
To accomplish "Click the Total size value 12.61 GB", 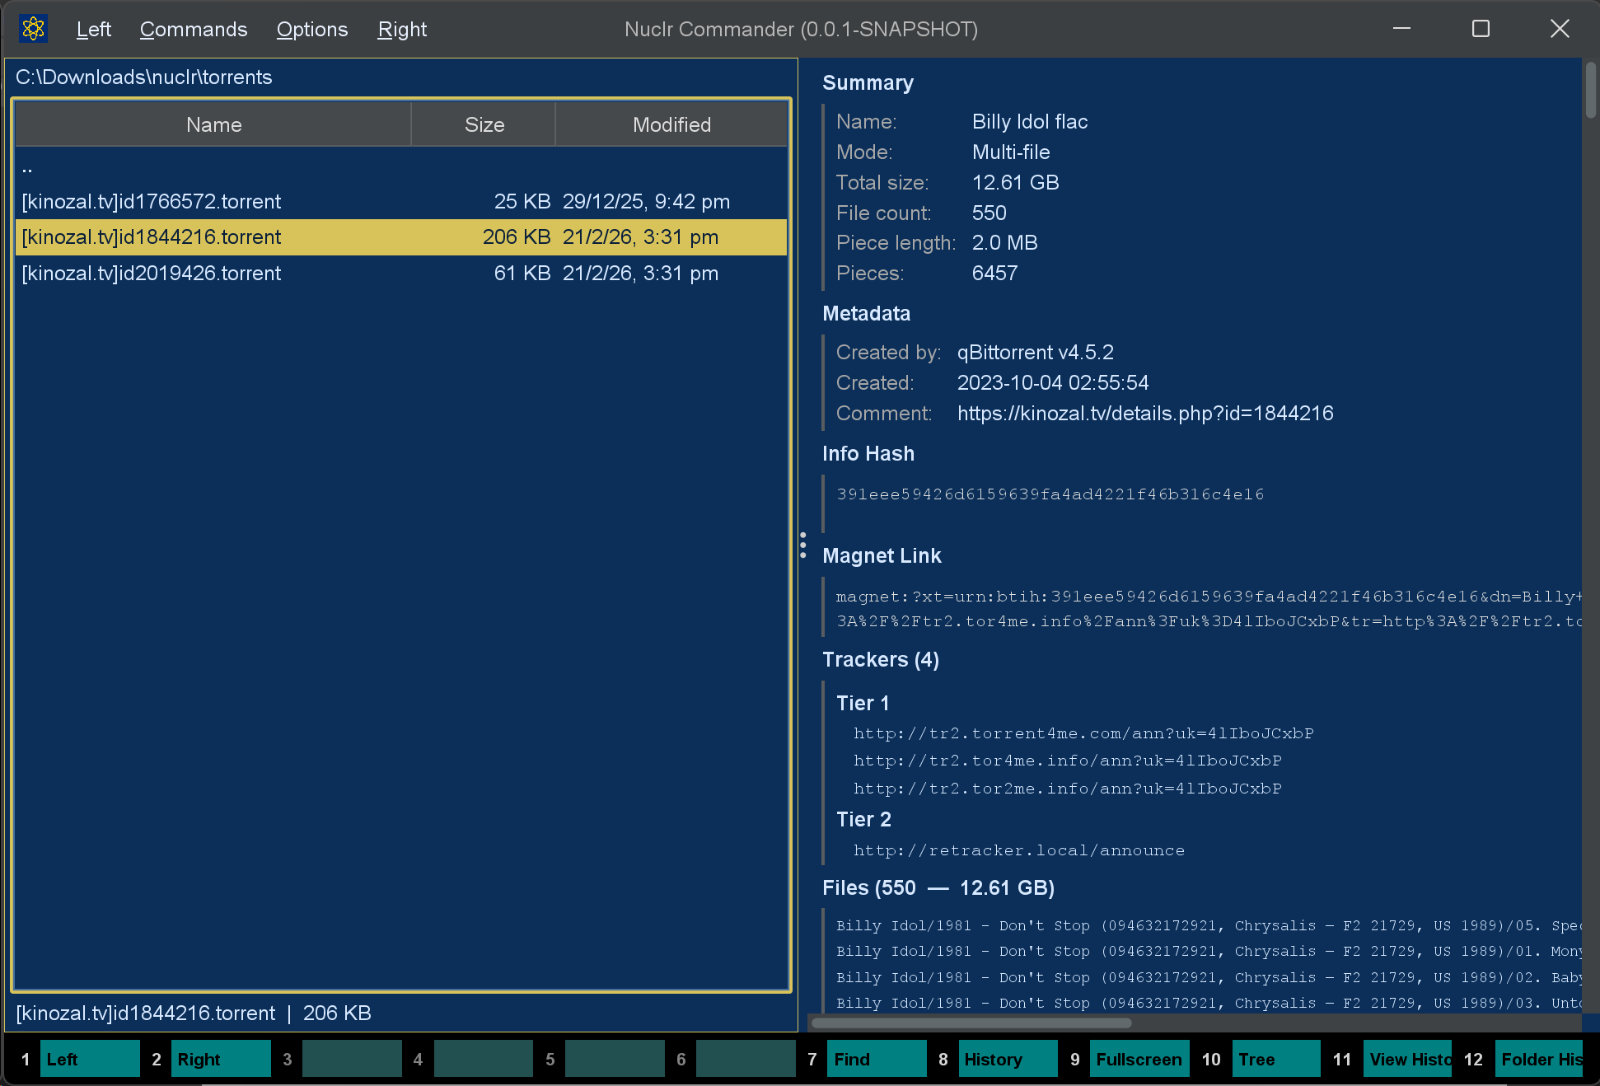I will click(1015, 182).
